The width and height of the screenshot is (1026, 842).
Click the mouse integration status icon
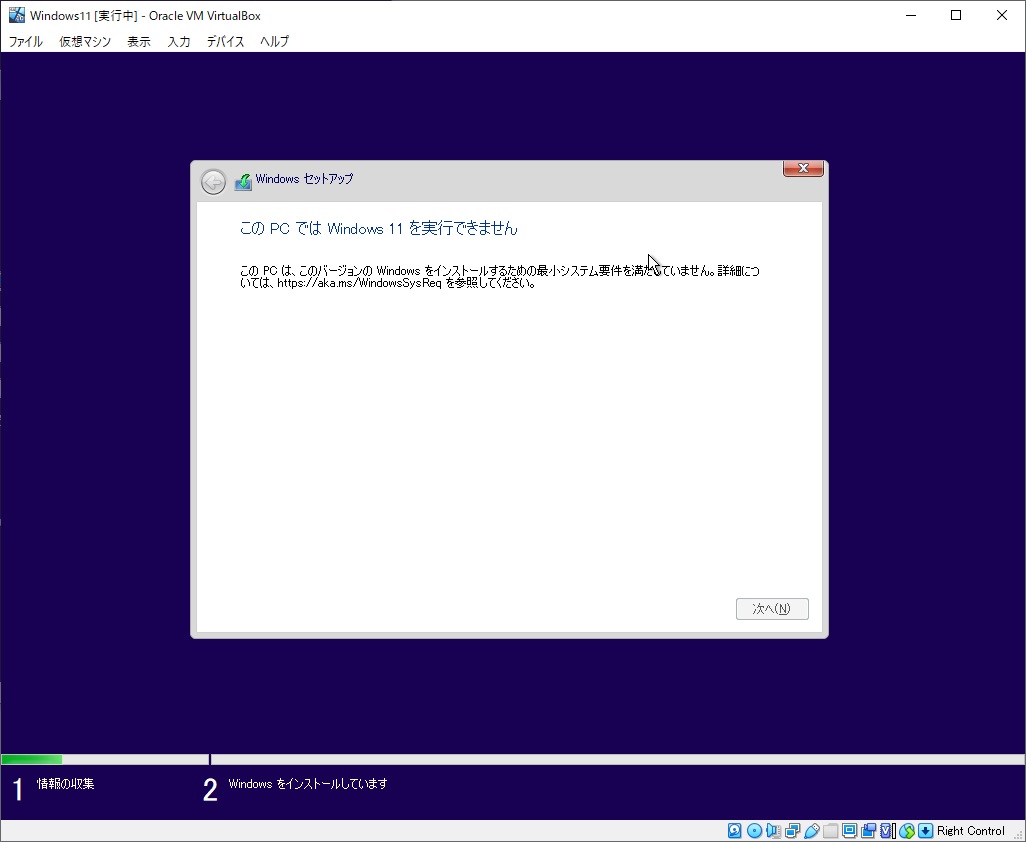(907, 831)
